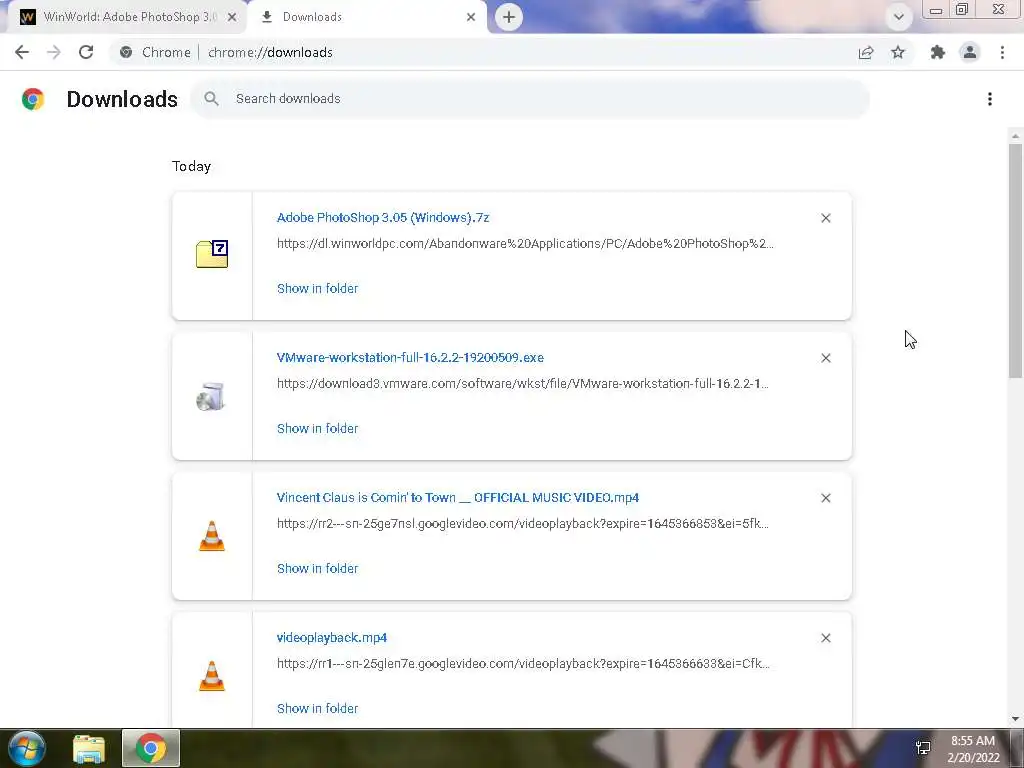This screenshot has height=768, width=1024.
Task: Click the Chrome logo beside Downloads heading
Action: click(x=33, y=99)
